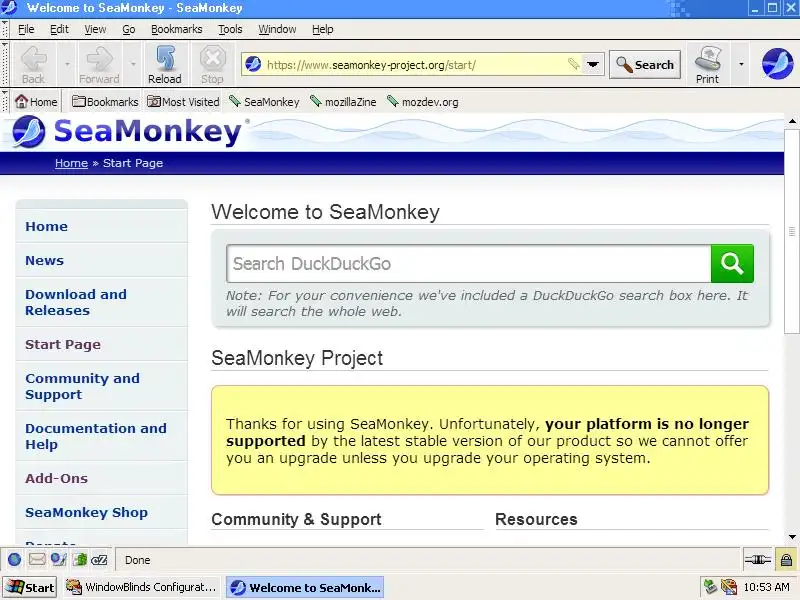Collapse the menu bar using its grippy

pyautogui.click(x=5, y=29)
